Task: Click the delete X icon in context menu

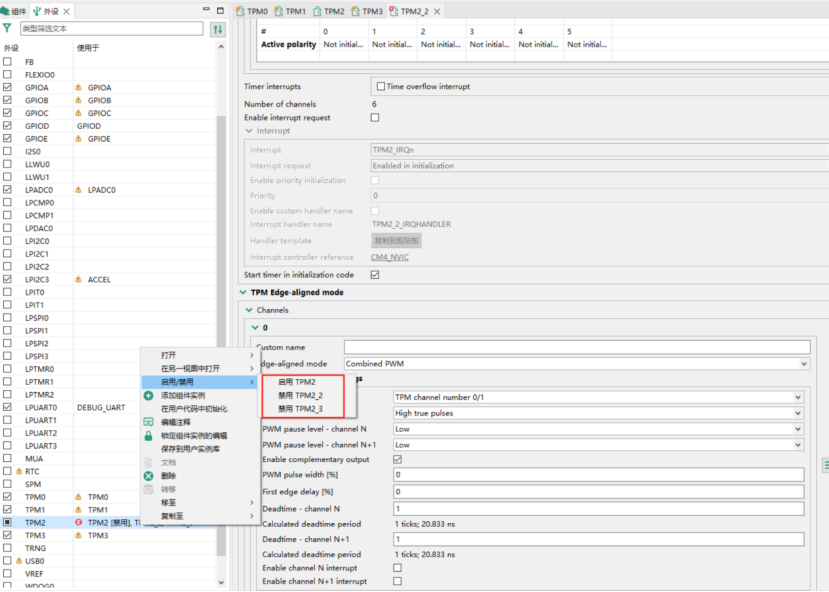Action: [148, 476]
